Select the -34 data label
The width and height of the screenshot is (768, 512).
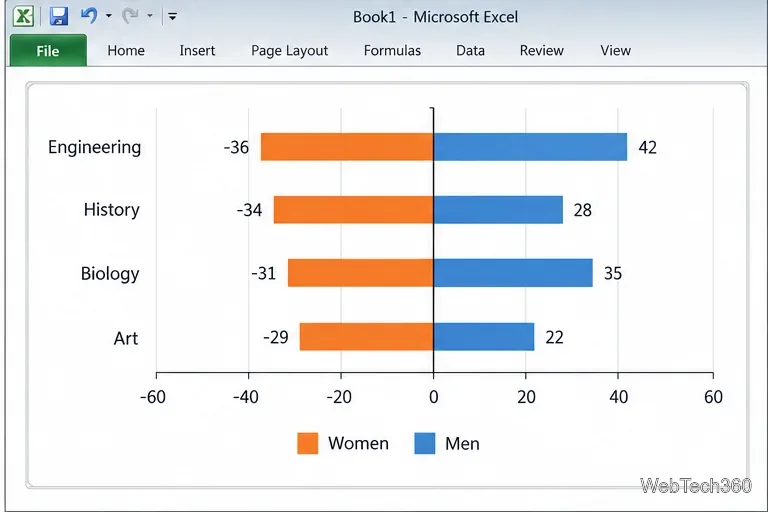click(x=249, y=210)
